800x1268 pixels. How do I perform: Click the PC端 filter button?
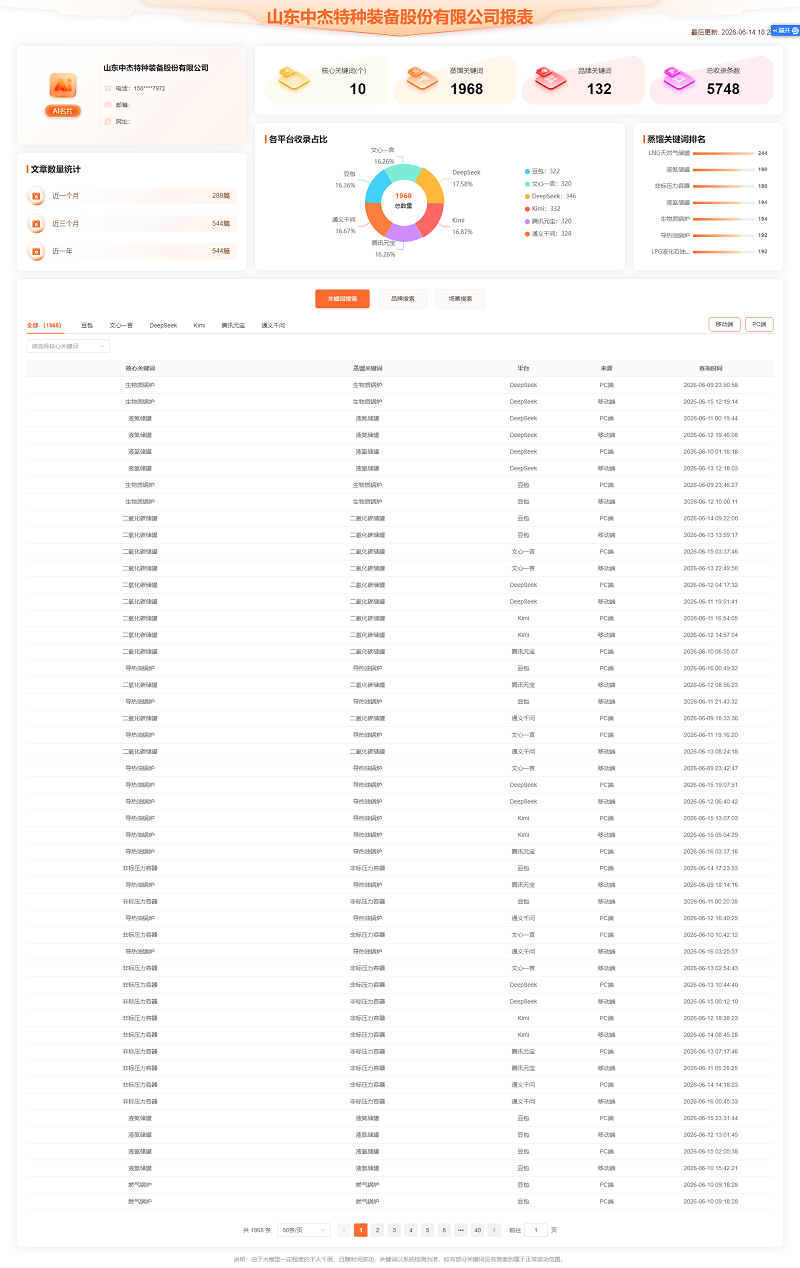pyautogui.click(x=759, y=324)
